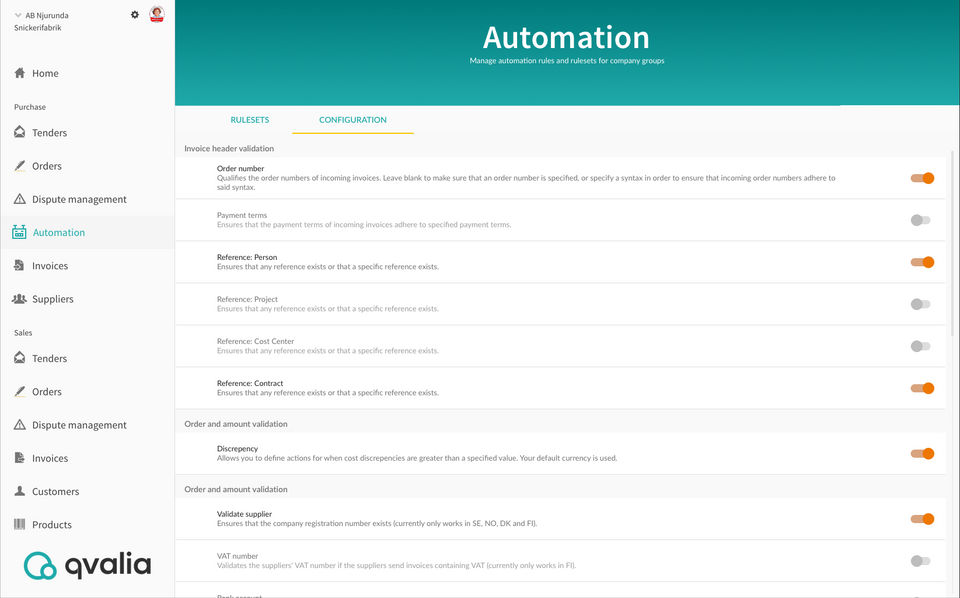
Task: Click the VAT number rule title
Action: [x=238, y=556]
